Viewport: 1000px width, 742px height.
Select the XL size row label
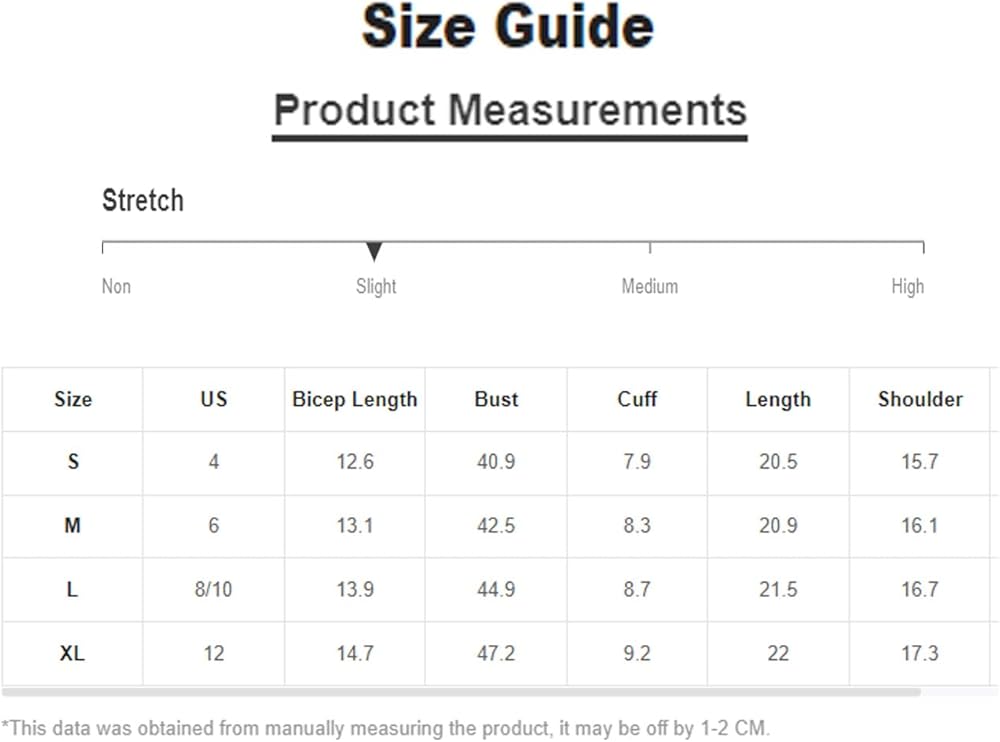[72, 653]
